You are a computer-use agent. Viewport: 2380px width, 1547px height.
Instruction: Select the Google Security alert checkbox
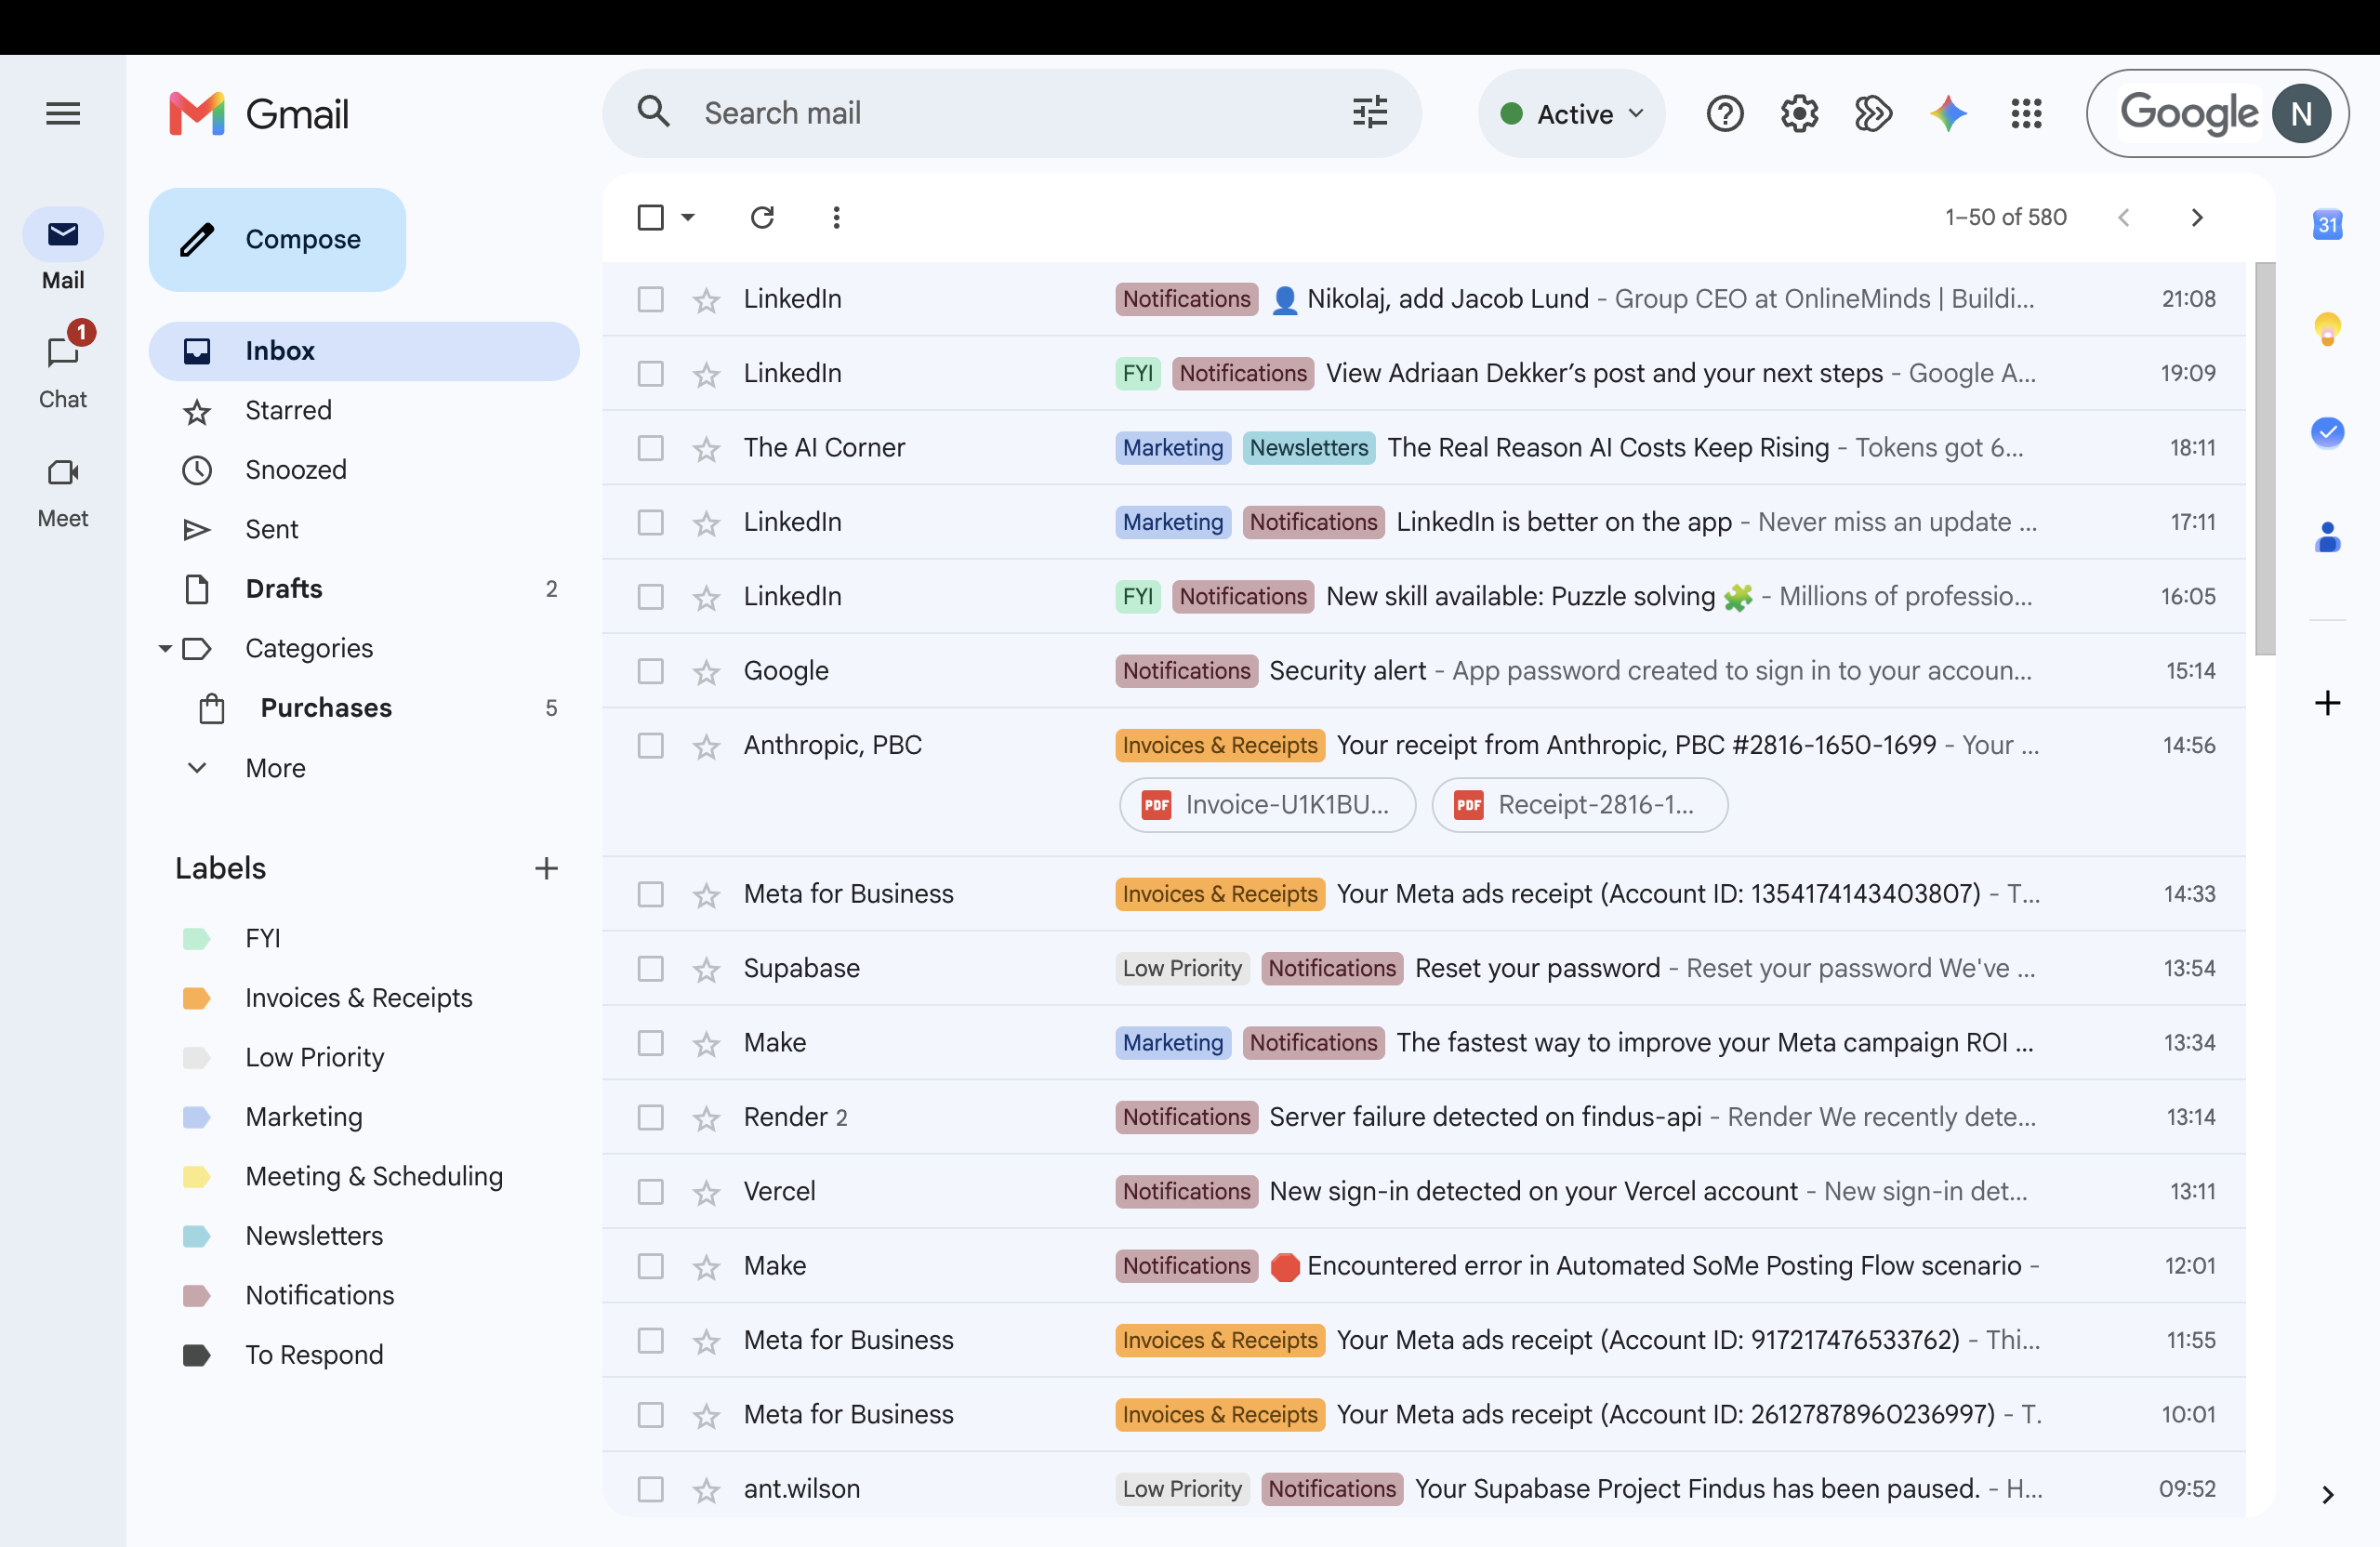pos(650,671)
